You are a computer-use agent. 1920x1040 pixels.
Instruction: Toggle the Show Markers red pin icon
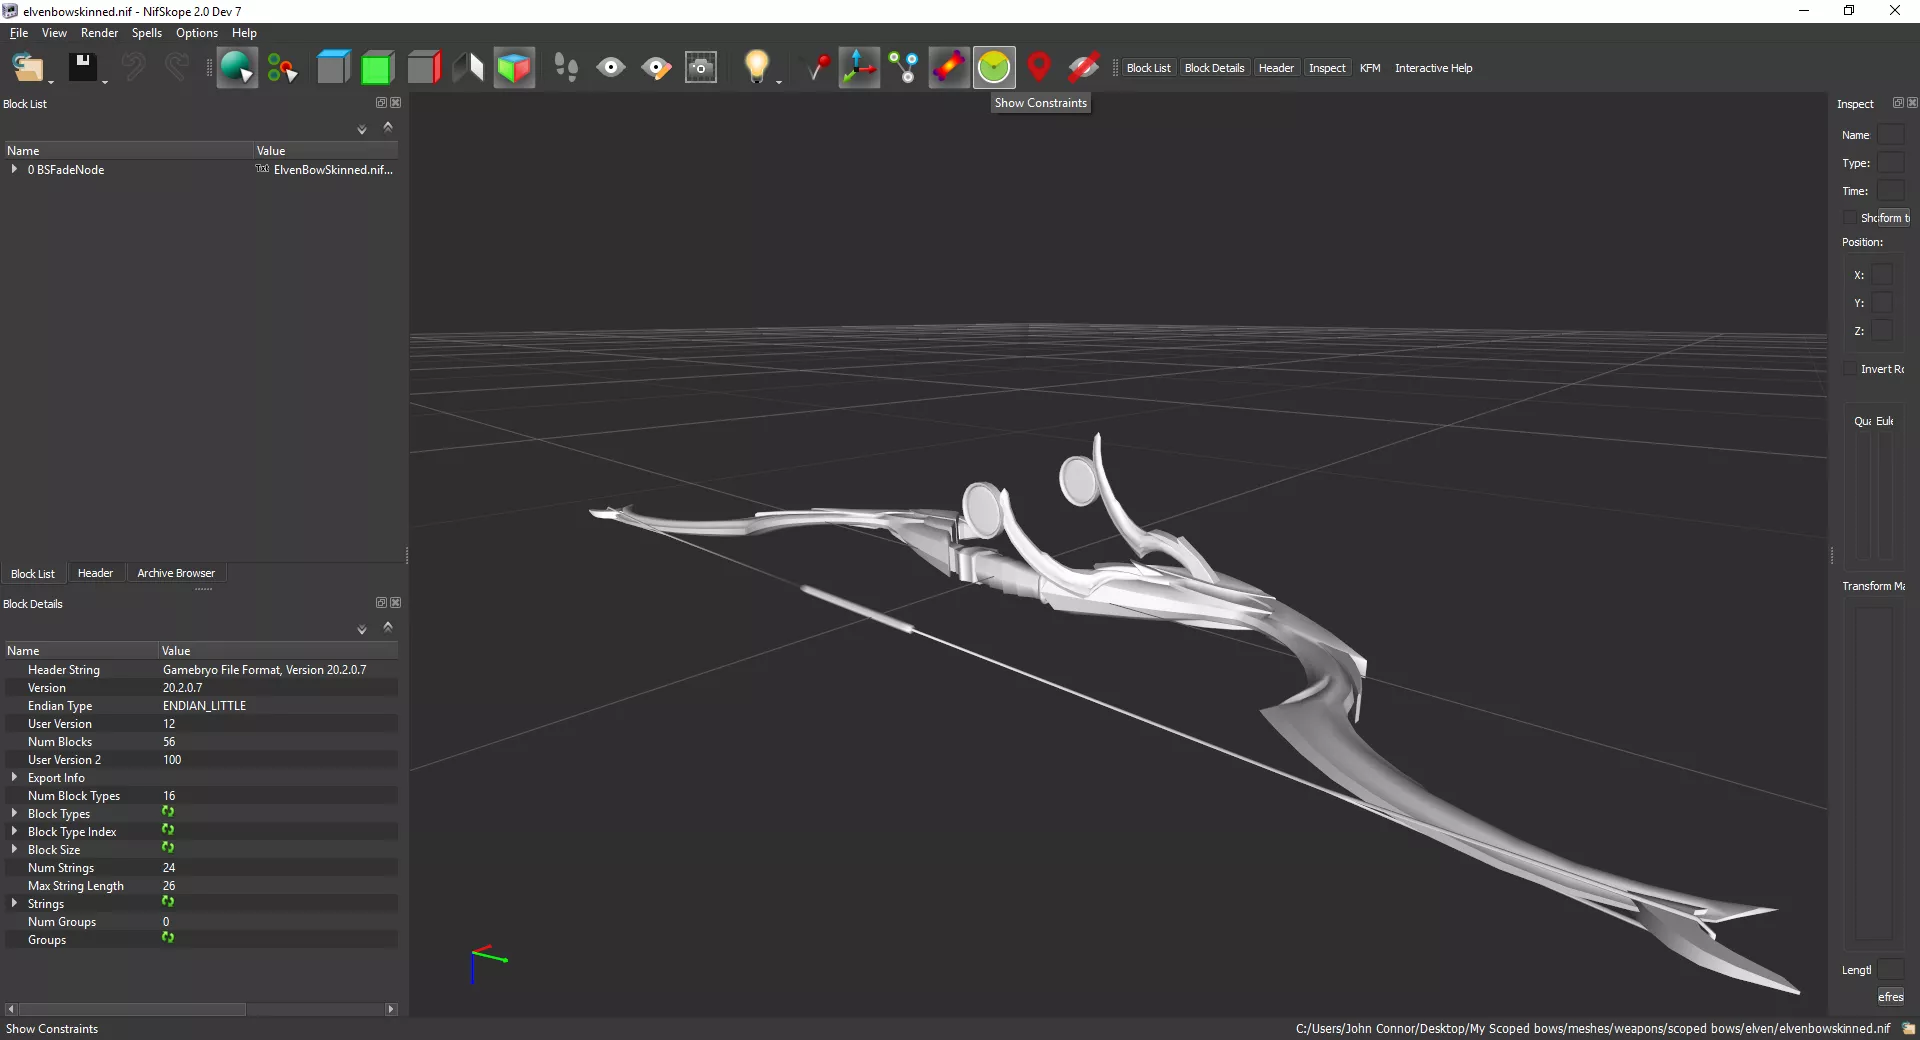[x=1039, y=68]
